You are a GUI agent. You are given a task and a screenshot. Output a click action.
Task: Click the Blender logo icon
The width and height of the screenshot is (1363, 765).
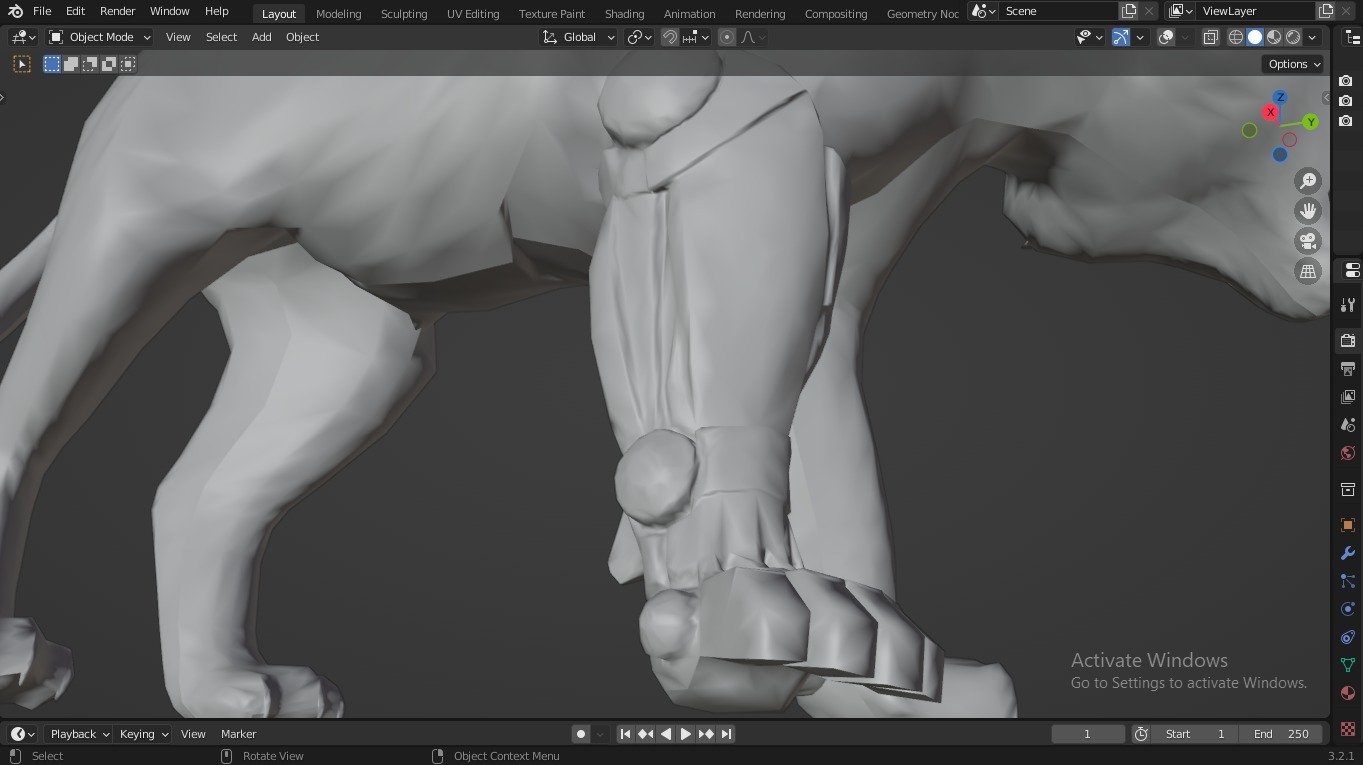15,11
